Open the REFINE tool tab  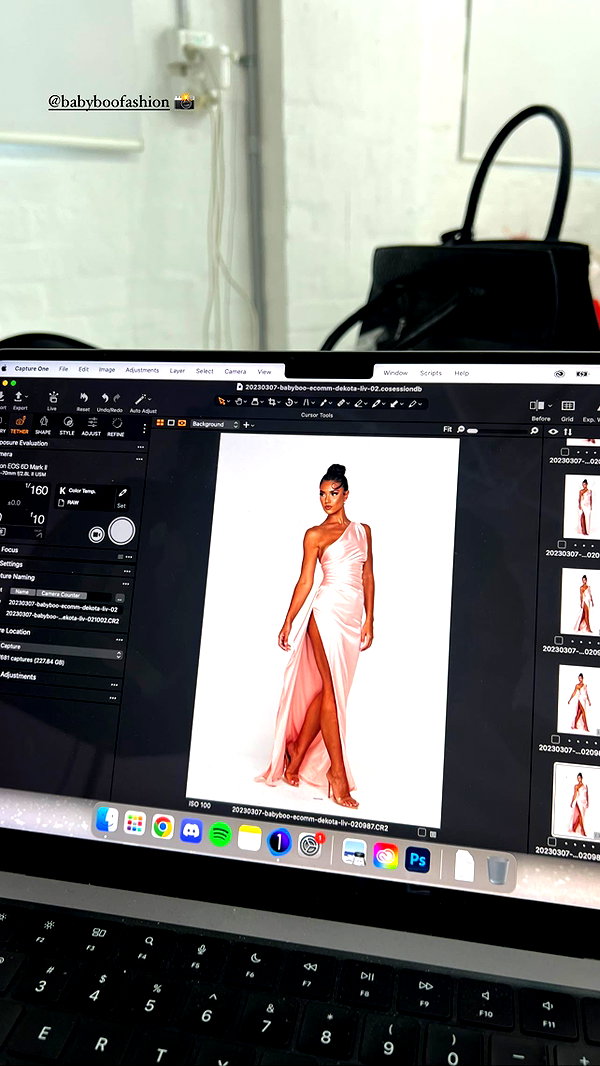click(x=116, y=426)
